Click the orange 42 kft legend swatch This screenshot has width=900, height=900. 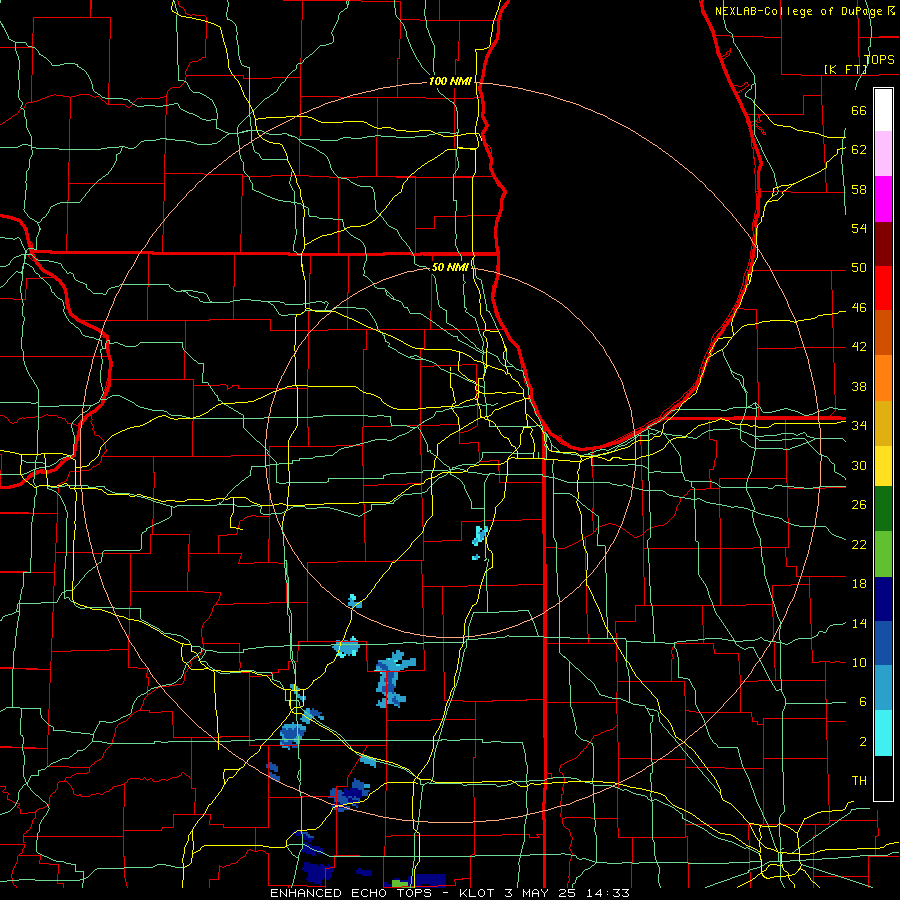click(883, 377)
